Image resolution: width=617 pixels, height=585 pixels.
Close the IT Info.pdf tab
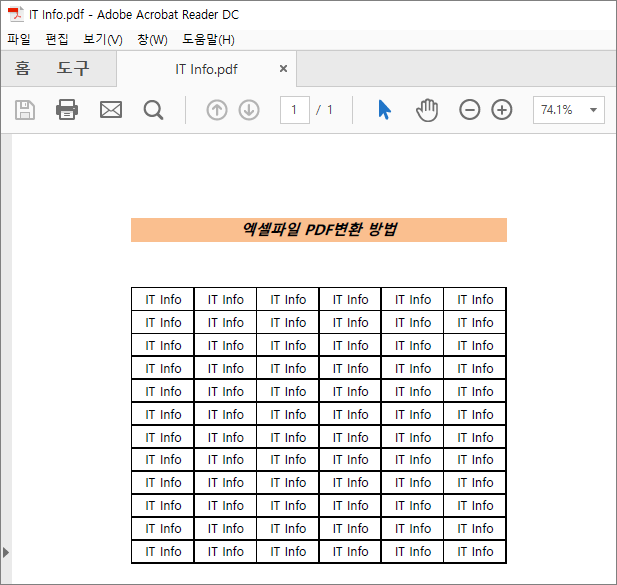coord(283,69)
